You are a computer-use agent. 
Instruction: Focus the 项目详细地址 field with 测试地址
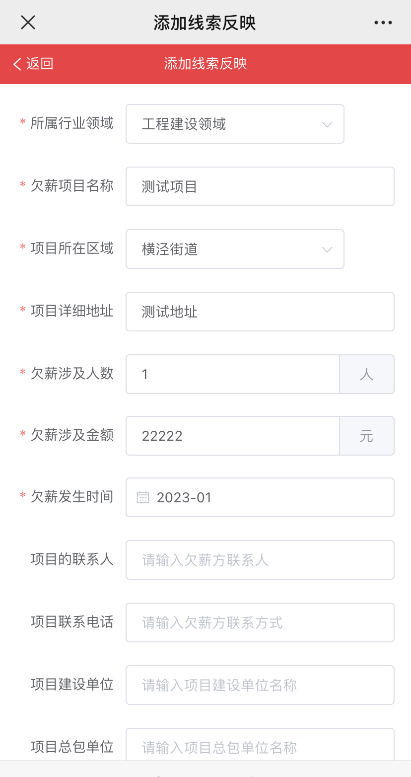(260, 312)
